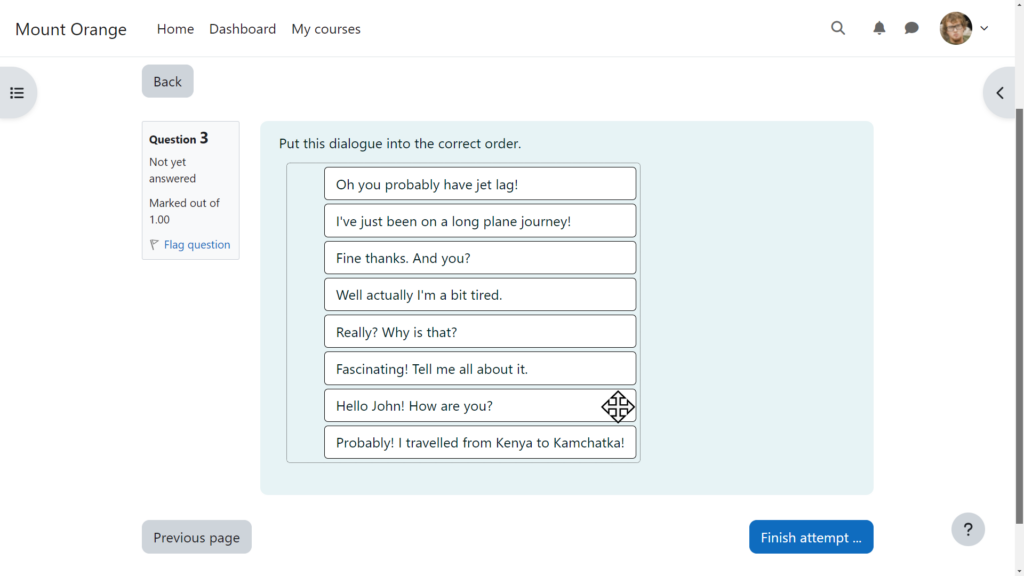Viewport: 1024px width, 576px height.
Task: Open the messaging speech bubble
Action: pos(911,28)
